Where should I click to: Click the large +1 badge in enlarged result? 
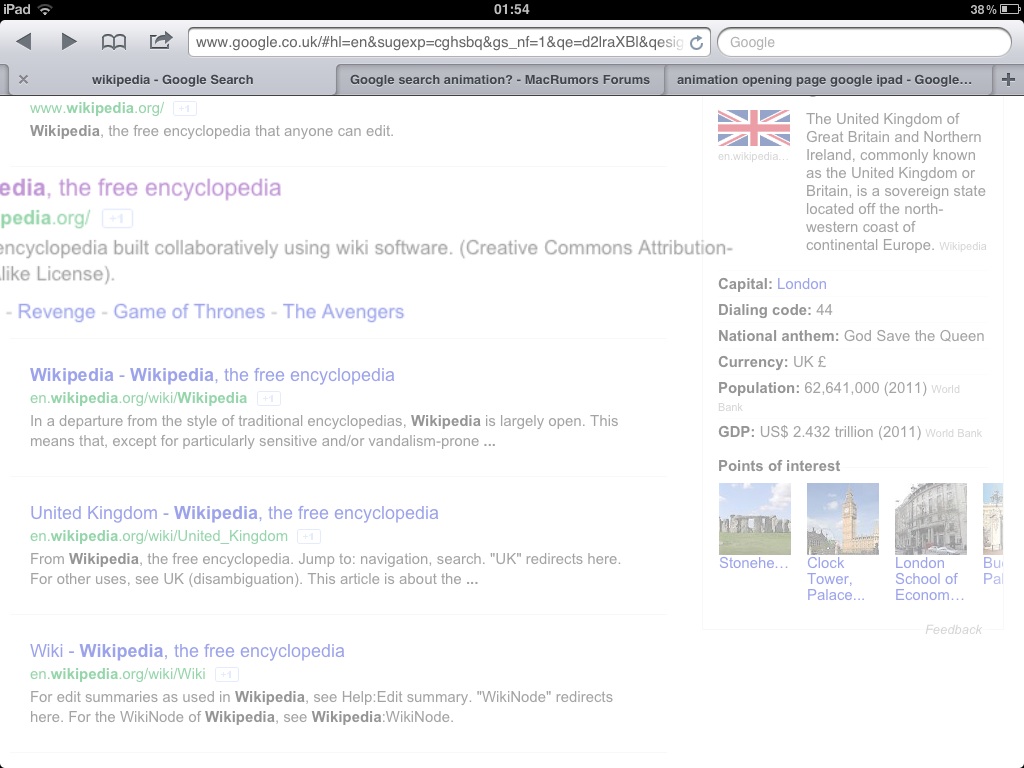(x=117, y=218)
